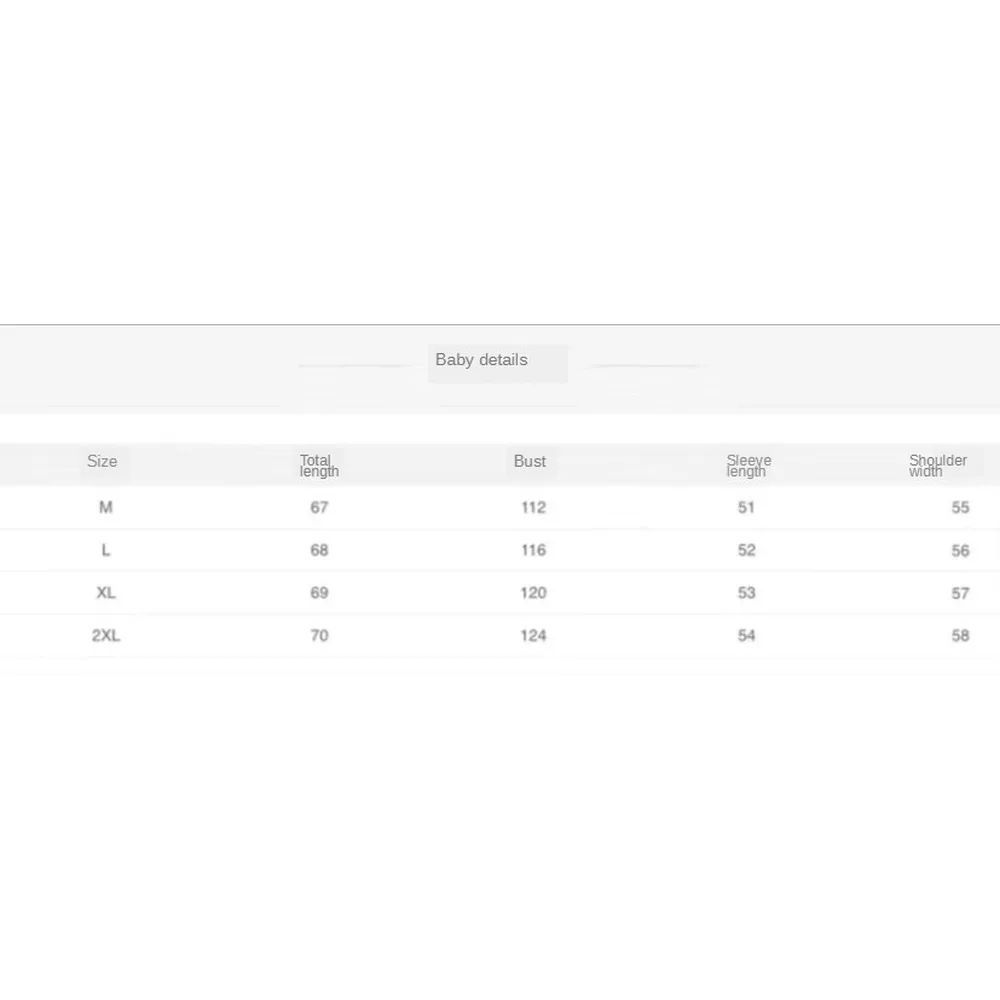The height and width of the screenshot is (1000, 1000).
Task: Select sleeve length value 51
Action: (747, 507)
